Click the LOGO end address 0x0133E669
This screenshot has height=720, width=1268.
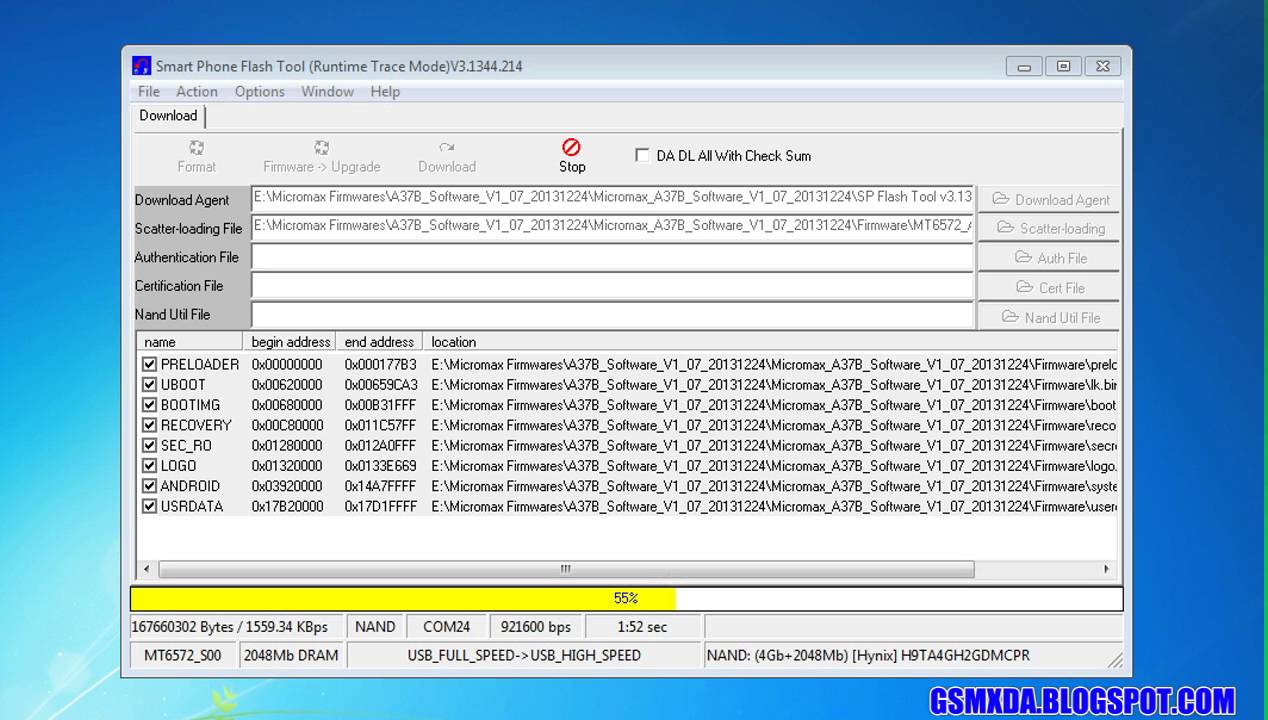(380, 466)
